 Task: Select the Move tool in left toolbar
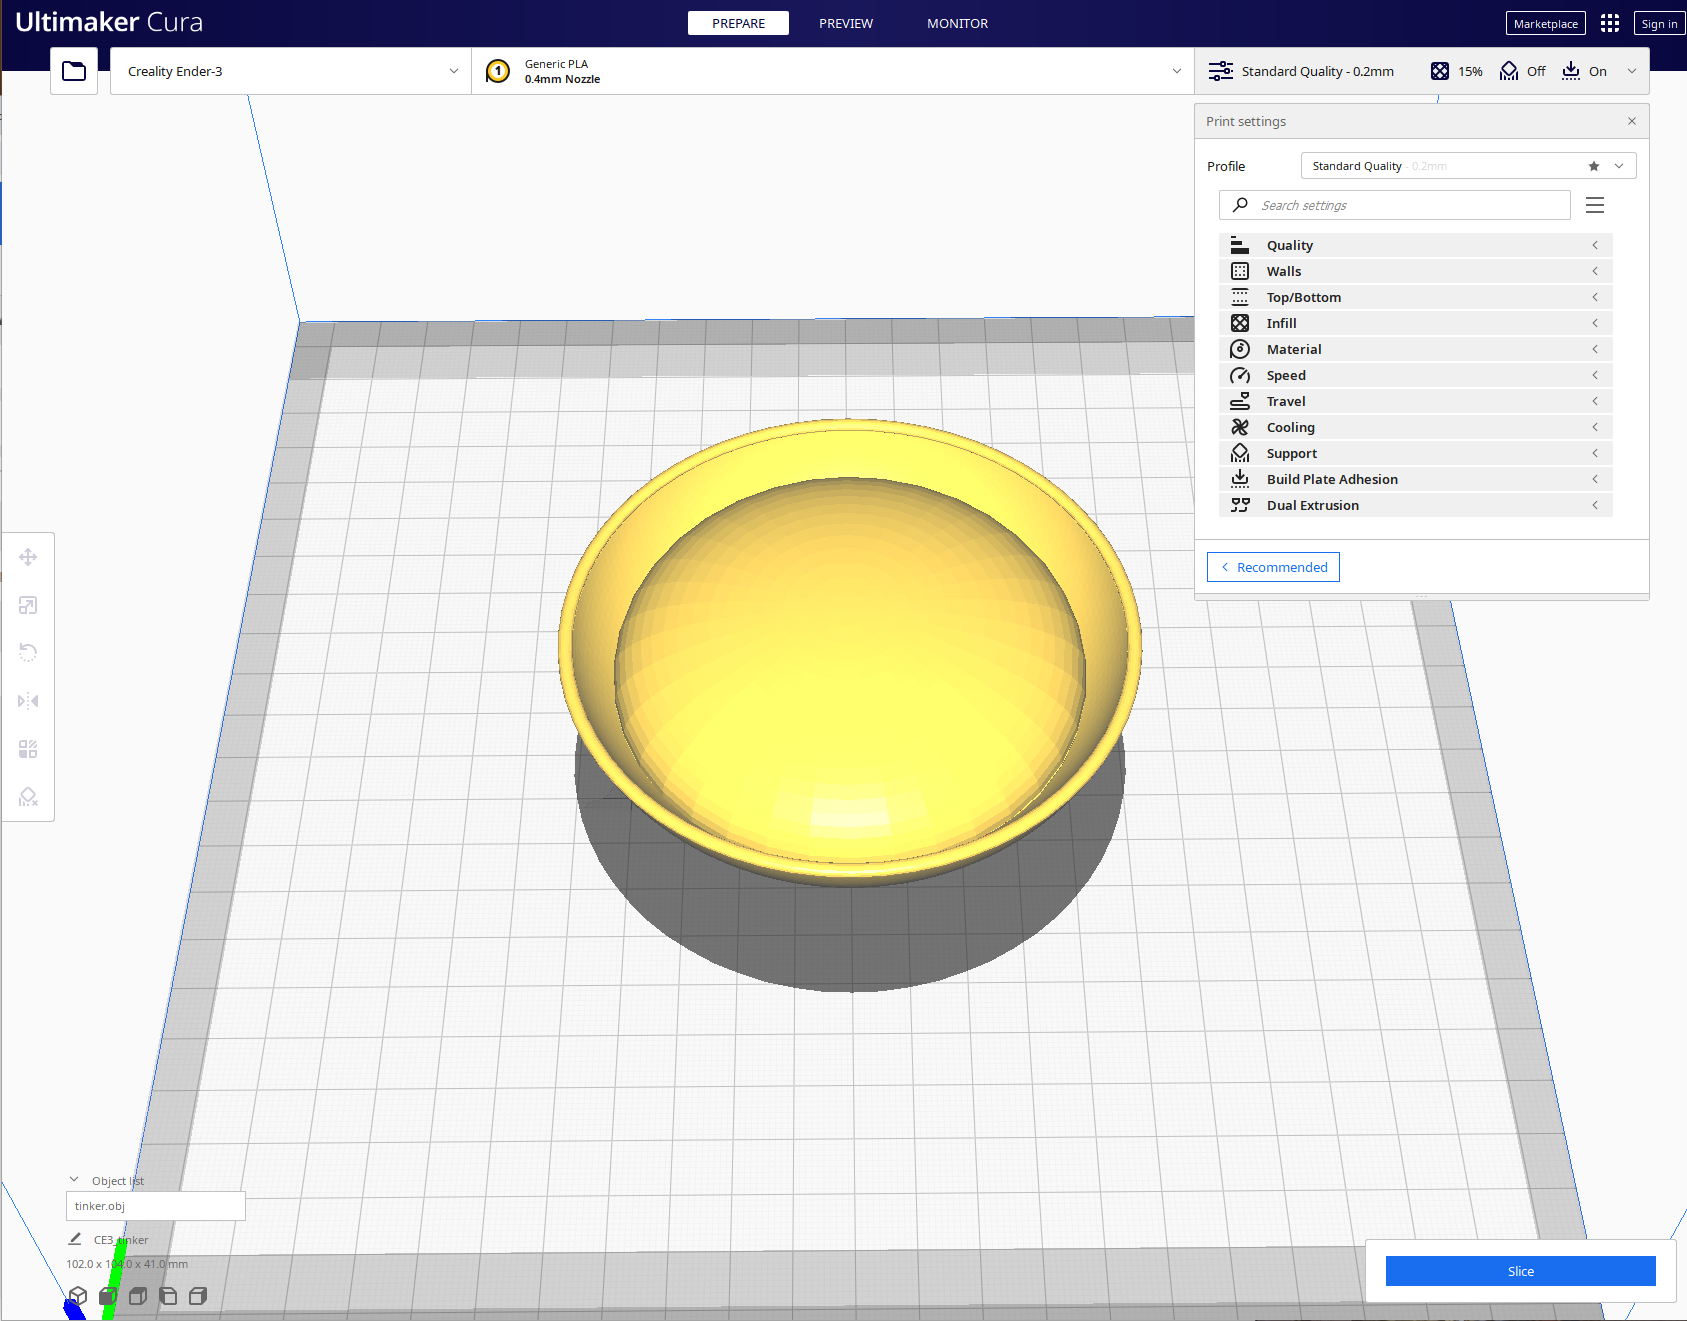pos(28,557)
